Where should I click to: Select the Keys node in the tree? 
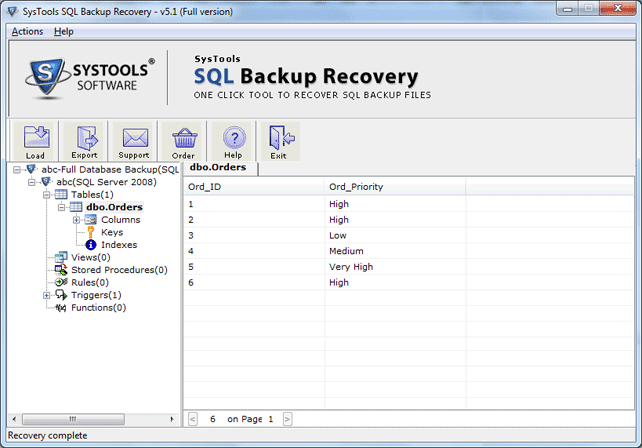point(112,232)
